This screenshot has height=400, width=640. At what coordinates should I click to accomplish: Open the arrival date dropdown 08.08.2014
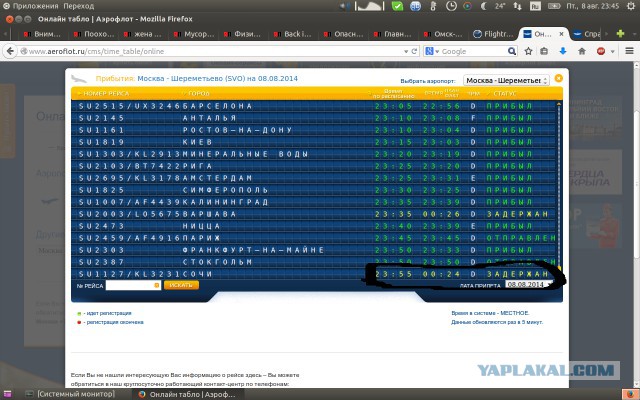[x=529, y=284]
